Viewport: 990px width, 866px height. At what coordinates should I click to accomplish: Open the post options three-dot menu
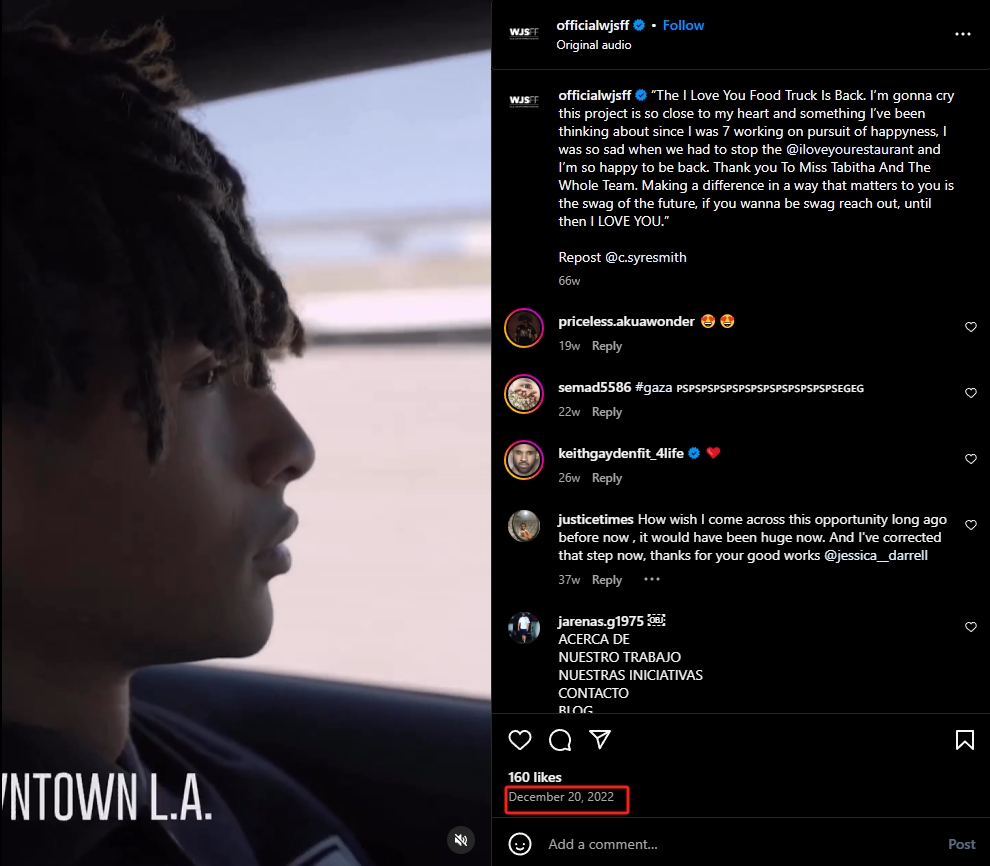point(962,34)
